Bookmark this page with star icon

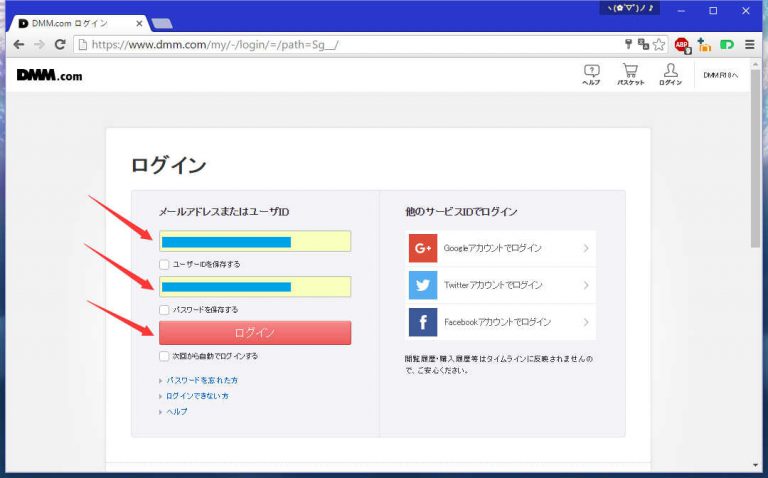[x=659, y=45]
